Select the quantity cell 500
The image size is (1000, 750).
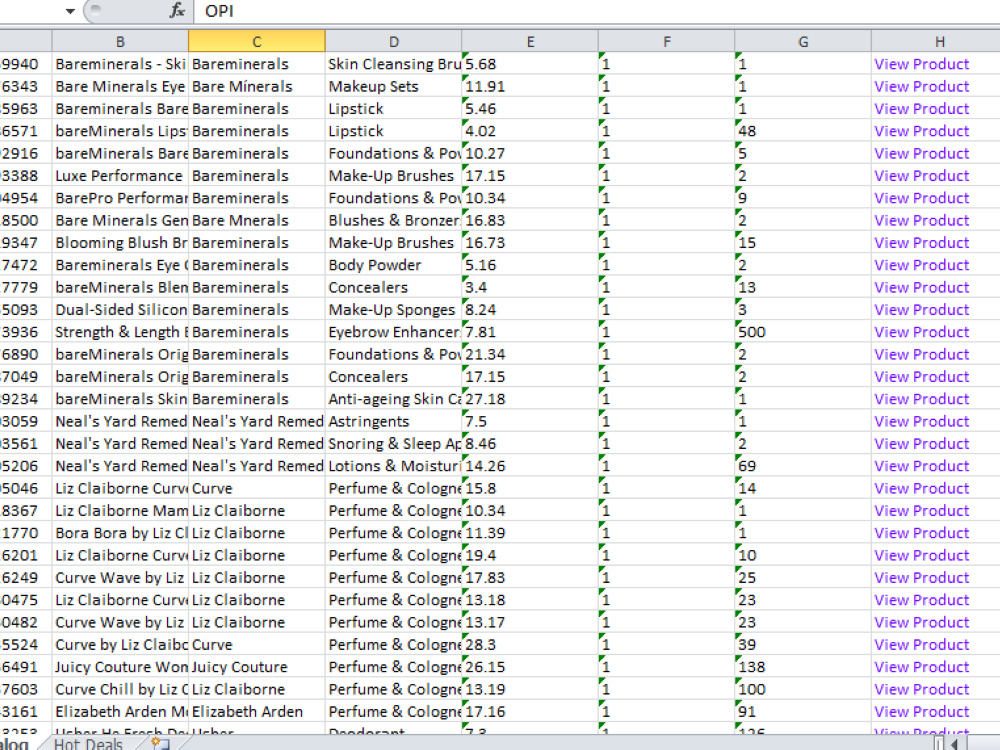pos(803,332)
